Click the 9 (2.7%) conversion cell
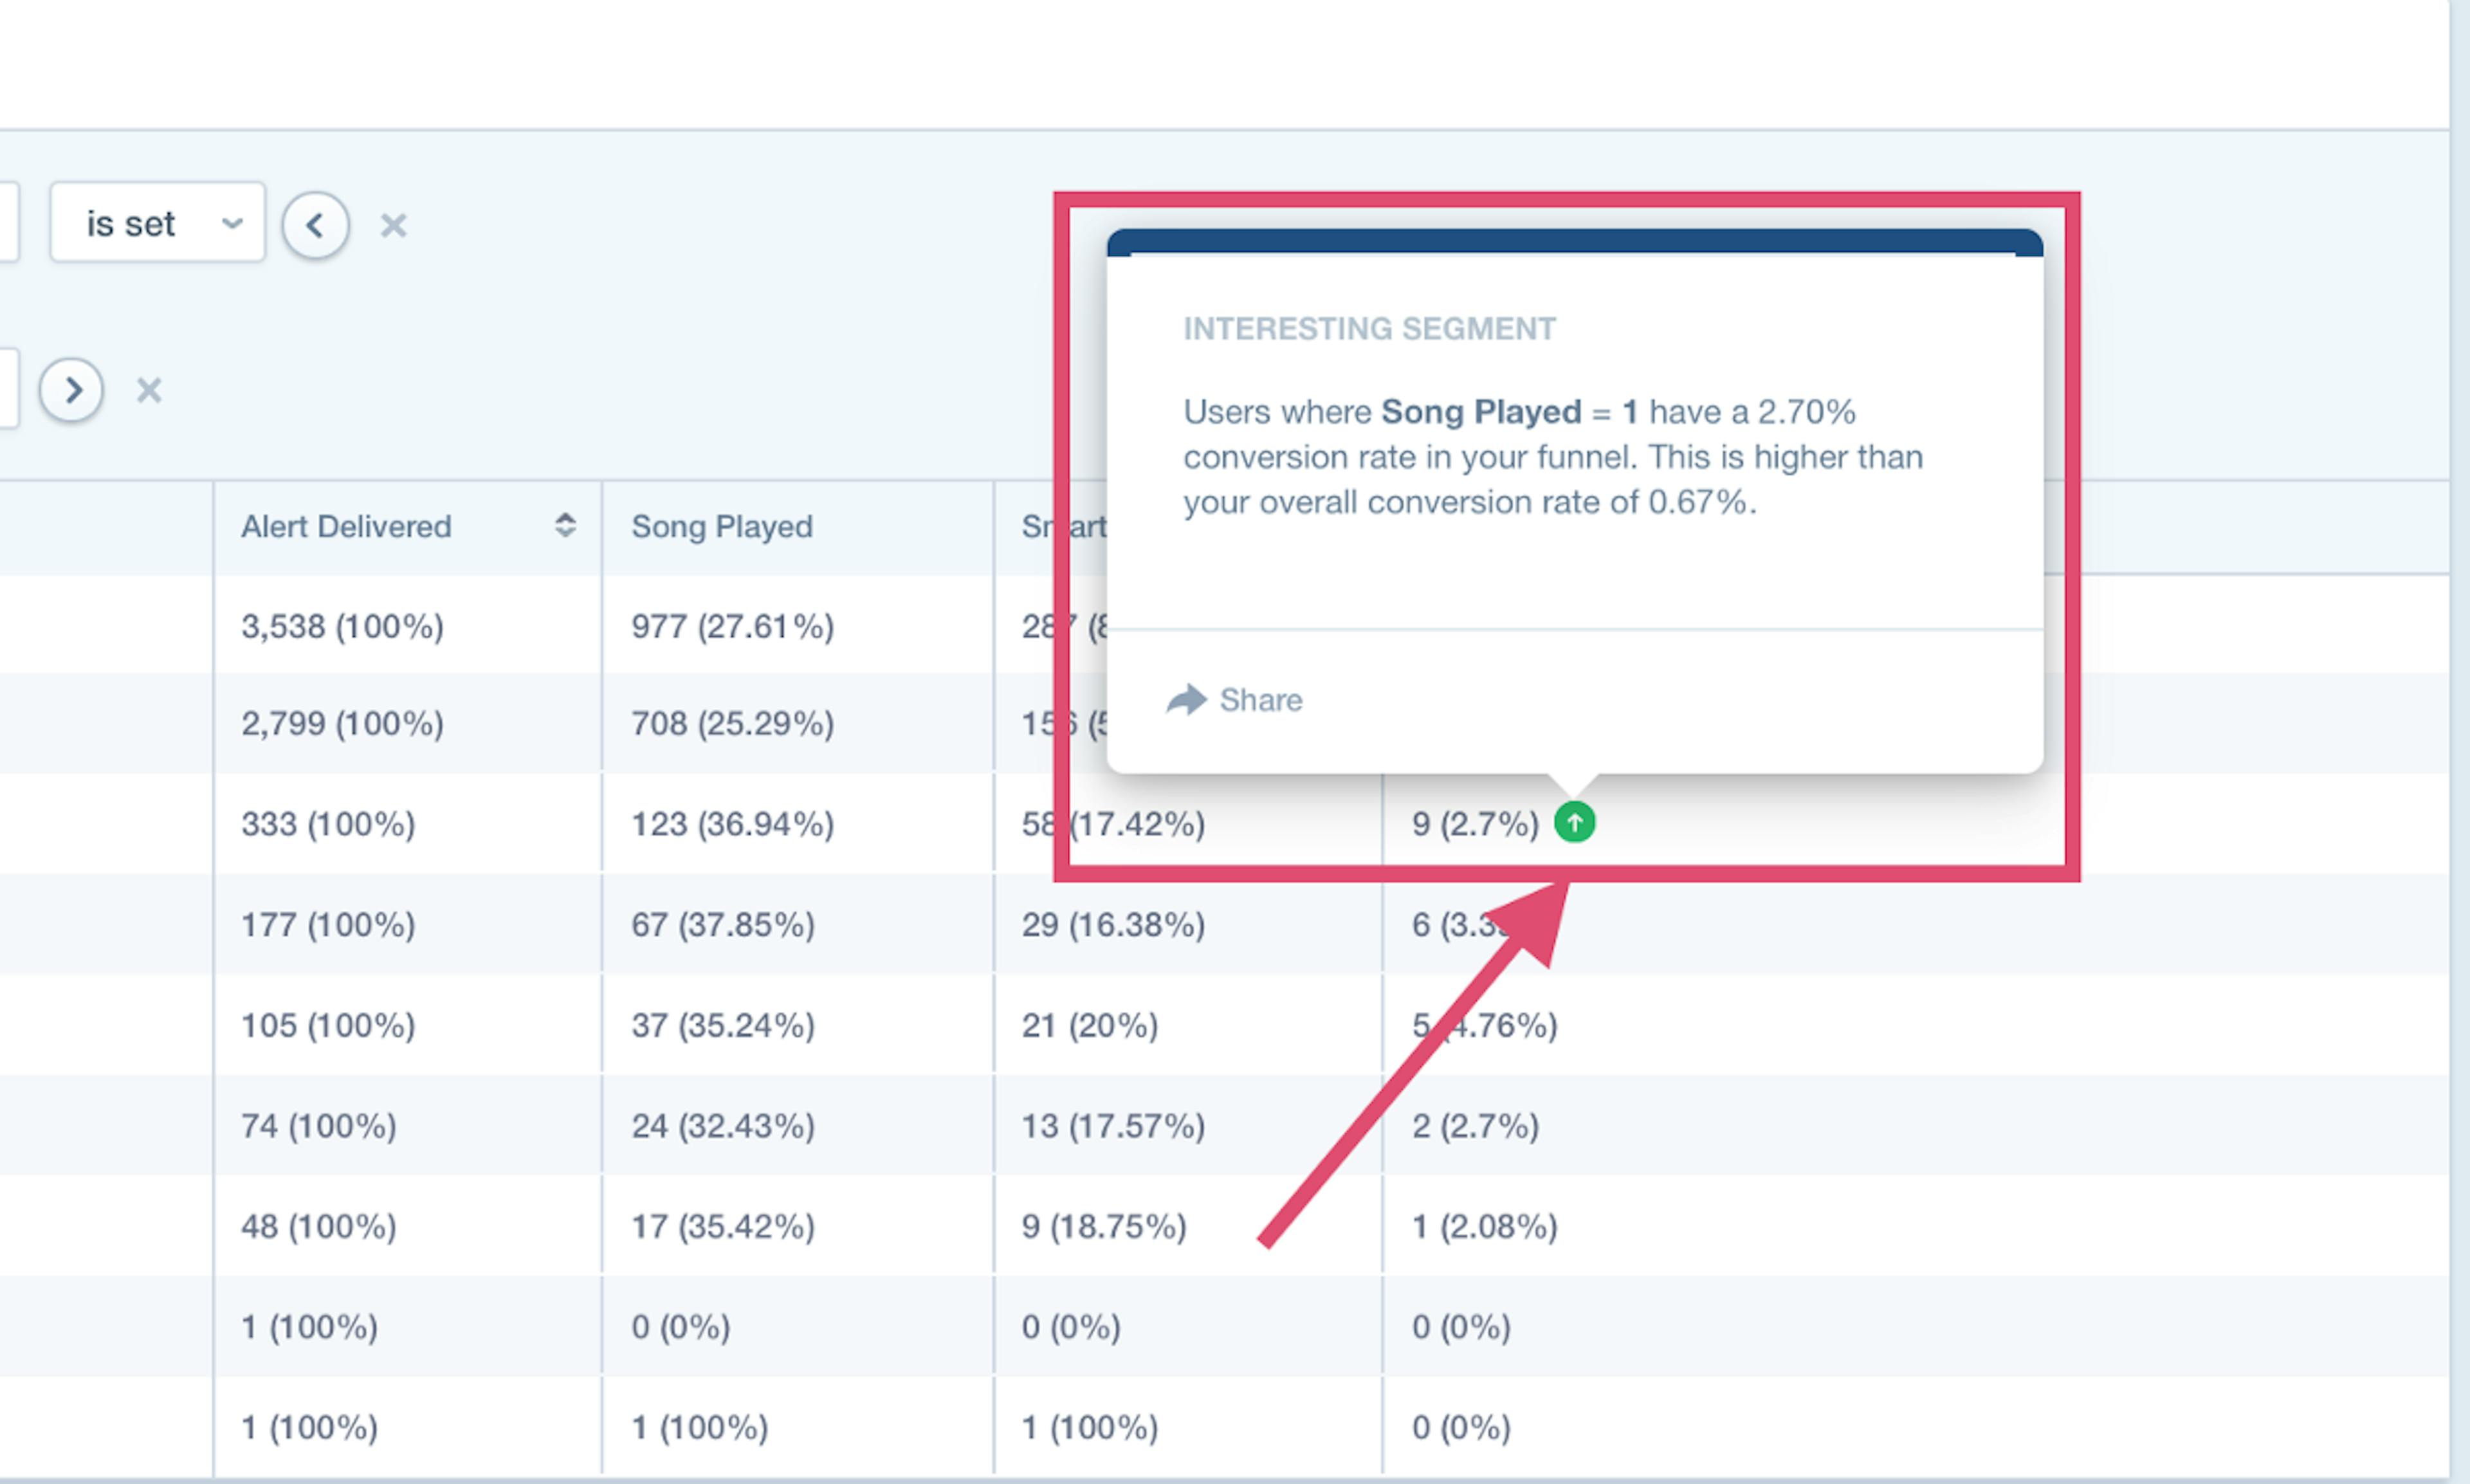Viewport: 2470px width, 1484px height. (x=1475, y=824)
